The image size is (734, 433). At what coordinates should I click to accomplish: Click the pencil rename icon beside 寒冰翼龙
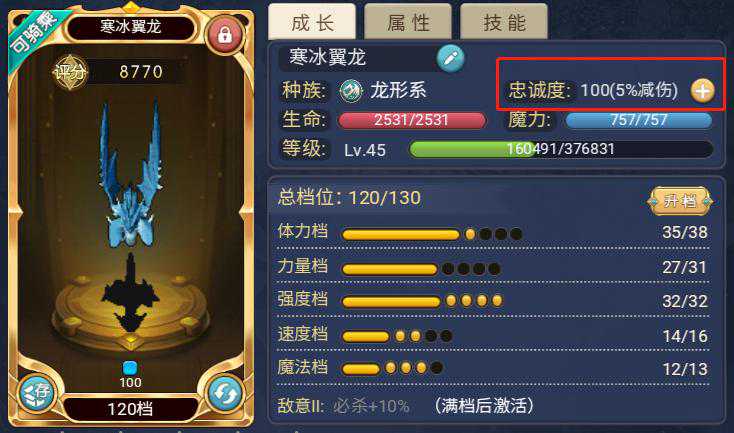(450, 59)
